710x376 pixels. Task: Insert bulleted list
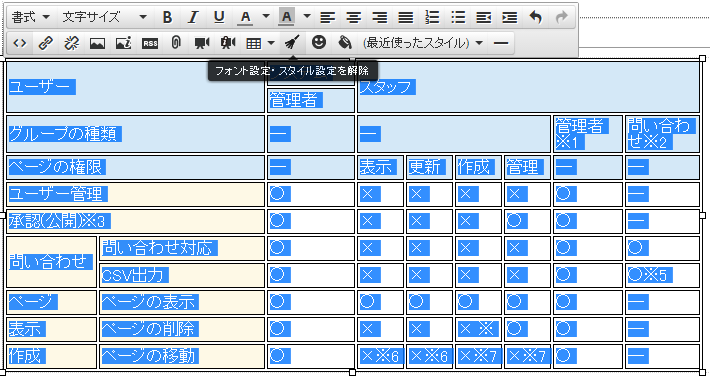point(458,17)
